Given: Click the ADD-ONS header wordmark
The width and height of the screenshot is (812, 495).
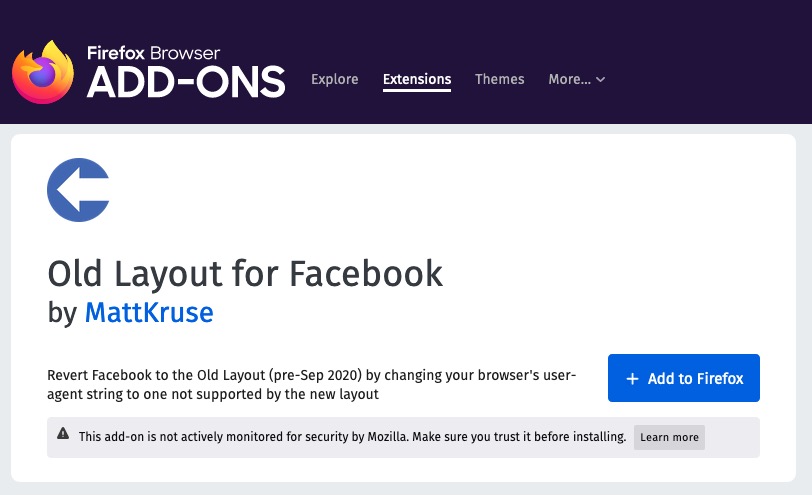Looking at the screenshot, I should [x=186, y=82].
